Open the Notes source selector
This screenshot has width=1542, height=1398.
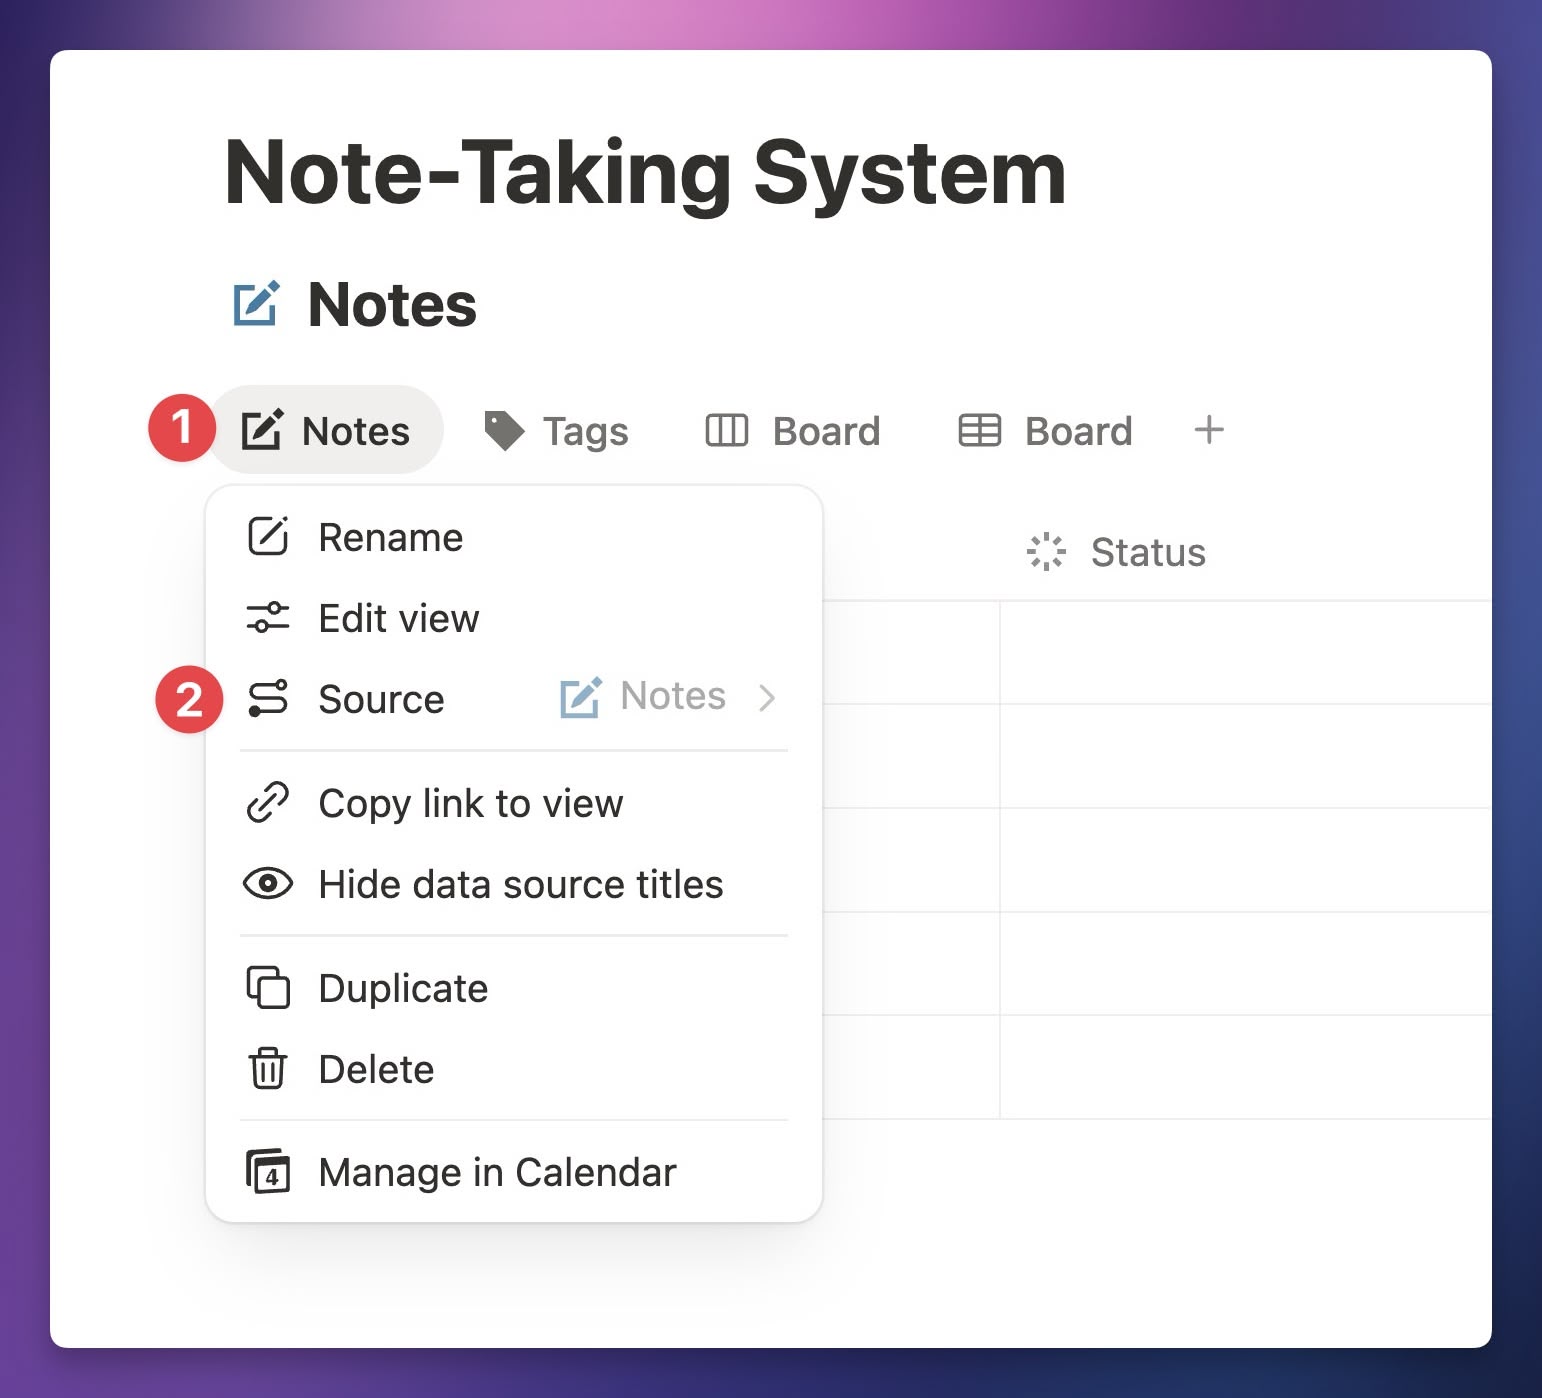pyautogui.click(x=643, y=697)
